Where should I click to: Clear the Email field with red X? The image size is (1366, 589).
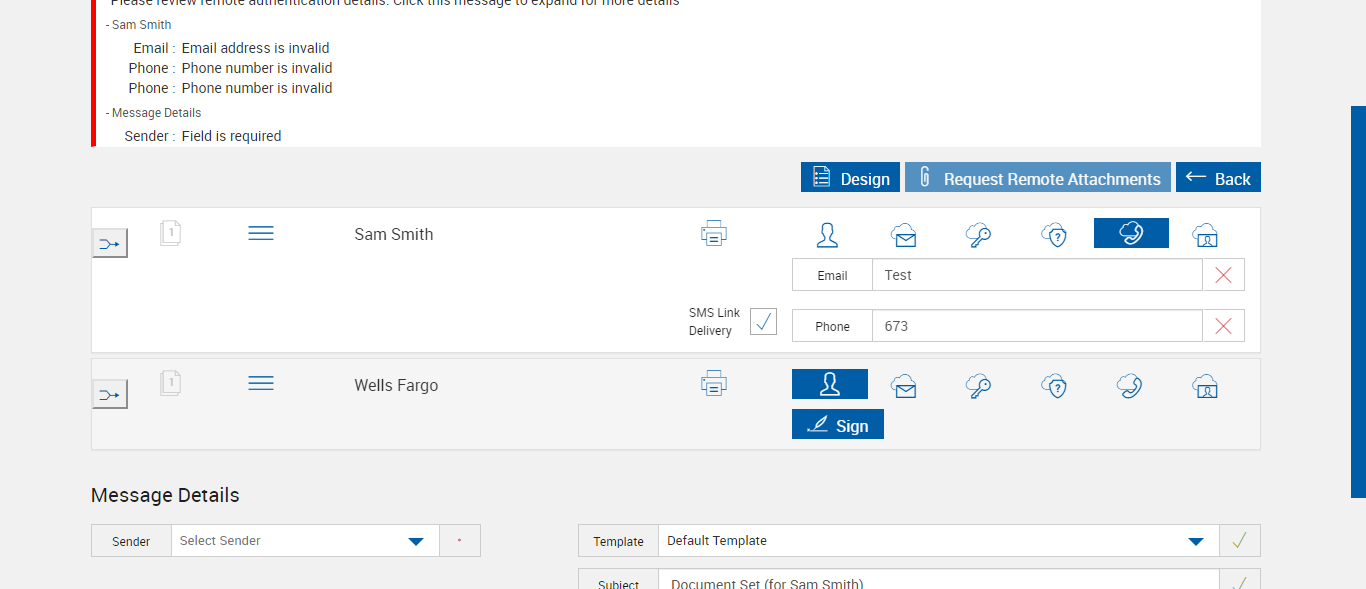pos(1223,275)
